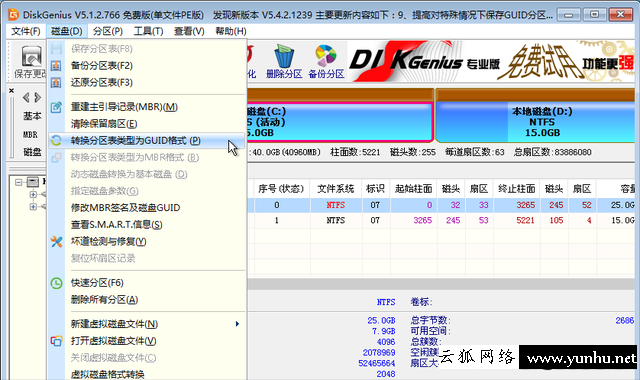Open the 文件(F) menu
The width and height of the screenshot is (640, 380).
tap(26, 31)
